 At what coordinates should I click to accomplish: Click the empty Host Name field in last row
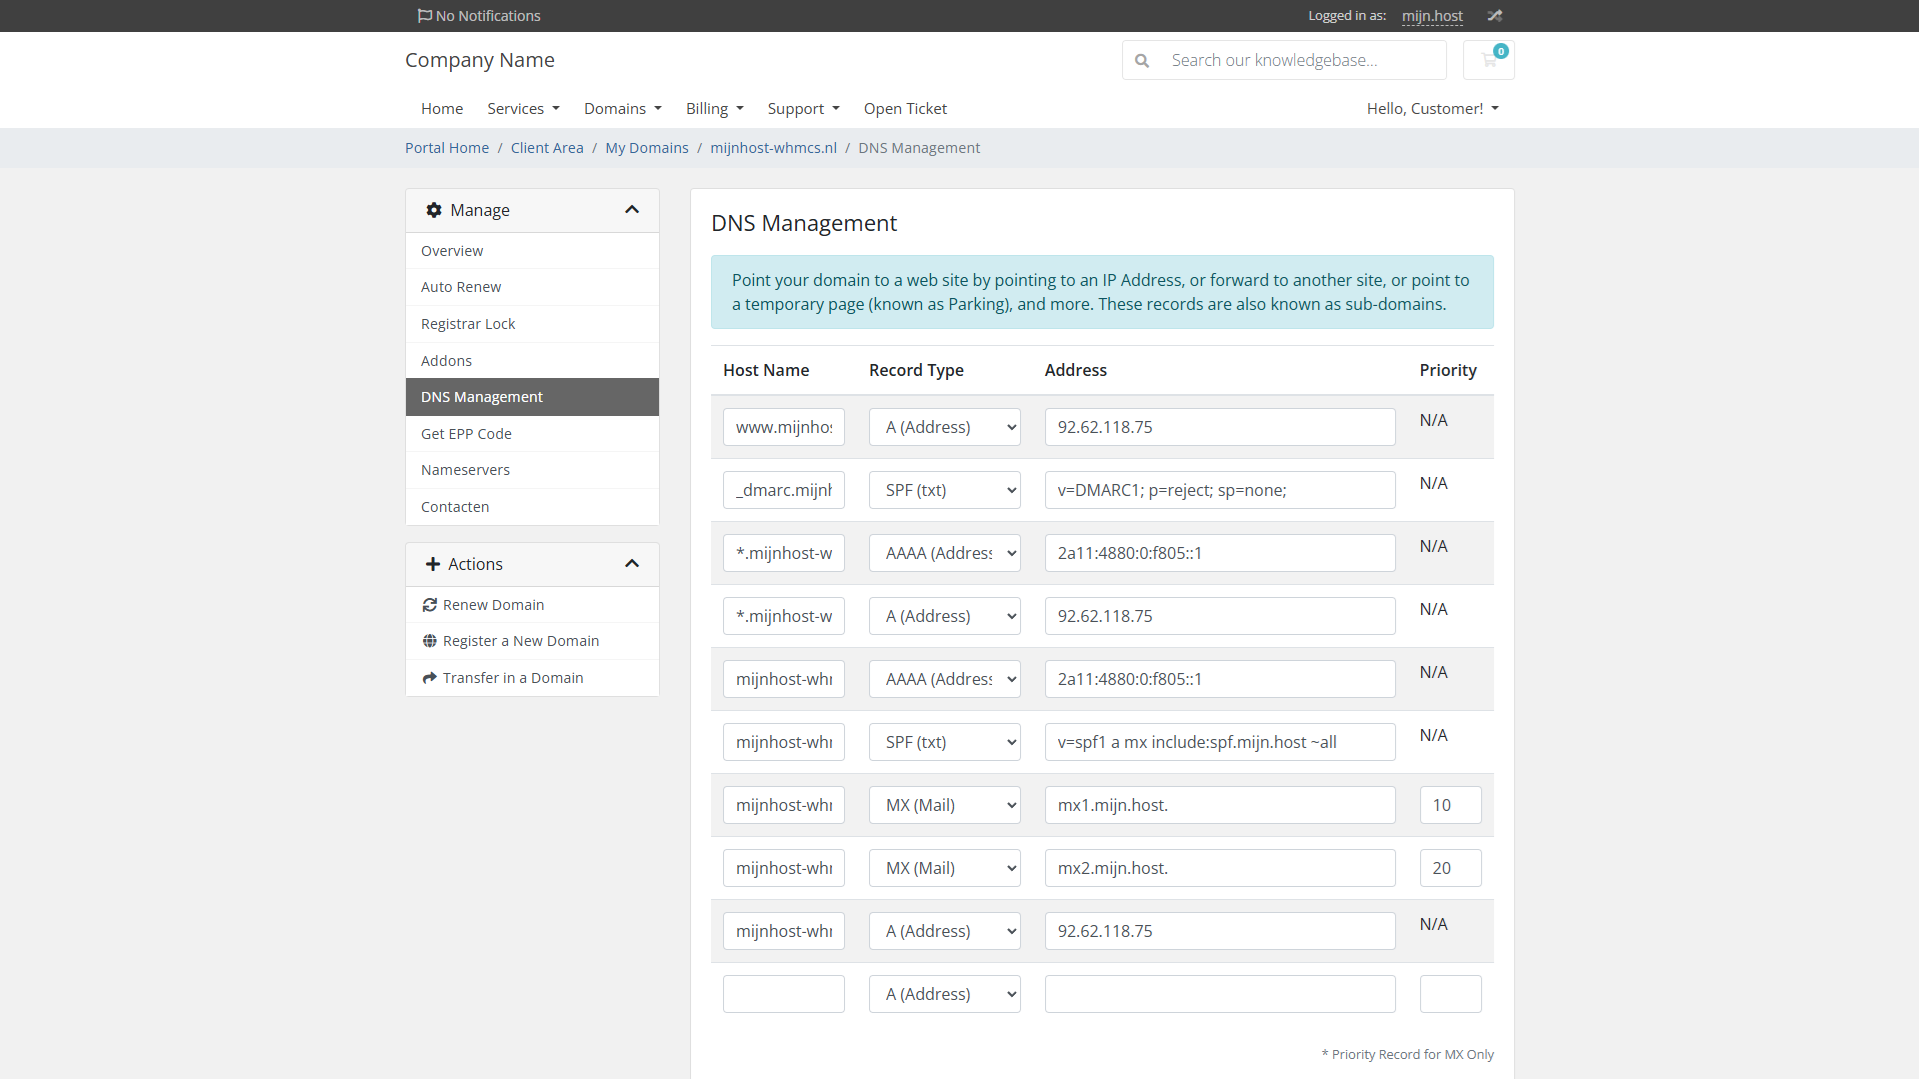tap(783, 994)
